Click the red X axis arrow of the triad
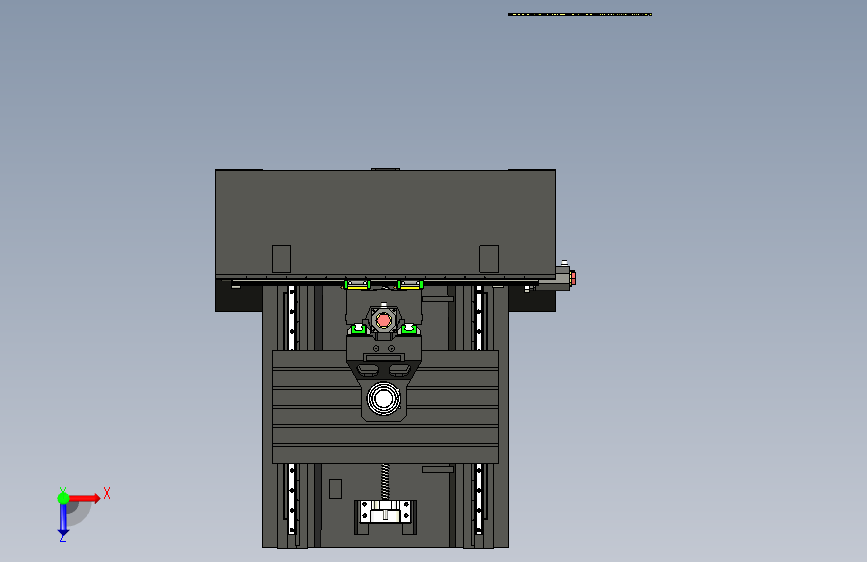 pos(85,498)
